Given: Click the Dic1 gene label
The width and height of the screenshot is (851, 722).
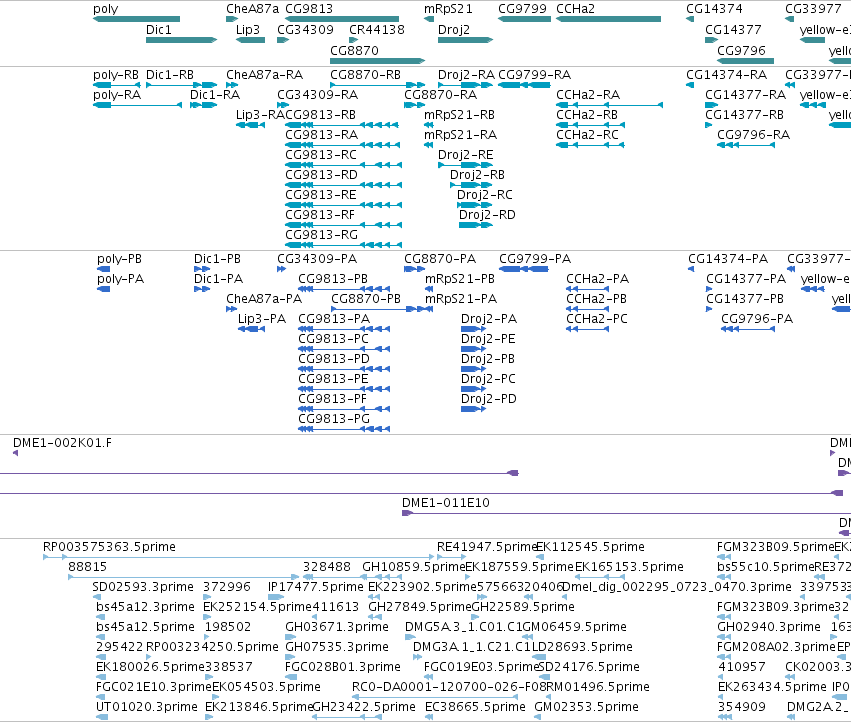Looking at the screenshot, I should tap(158, 30).
